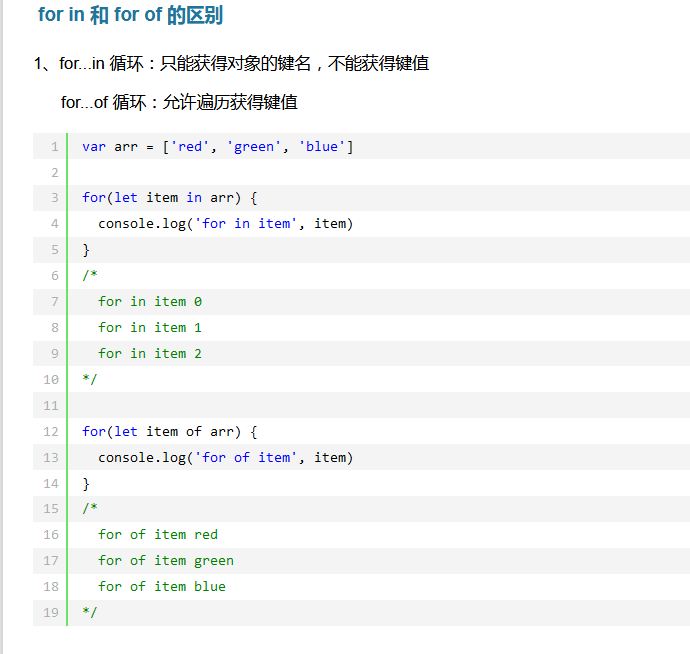Click the closing brace on line 5
The image size is (690, 654).
(86, 250)
